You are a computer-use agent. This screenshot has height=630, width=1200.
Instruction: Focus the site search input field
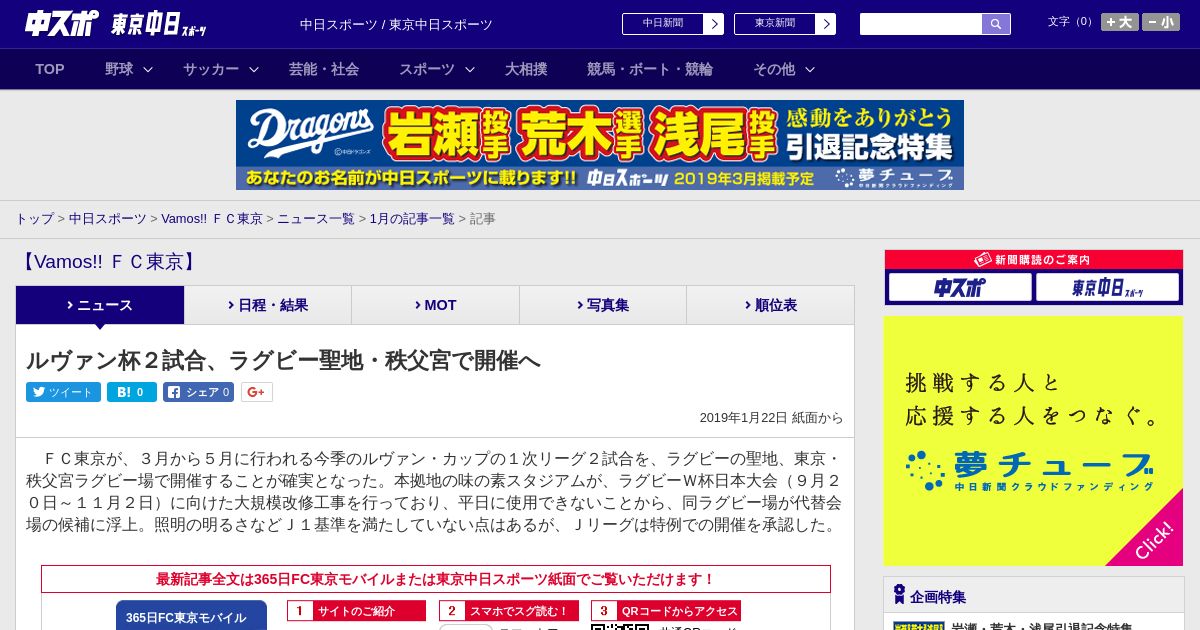921,24
